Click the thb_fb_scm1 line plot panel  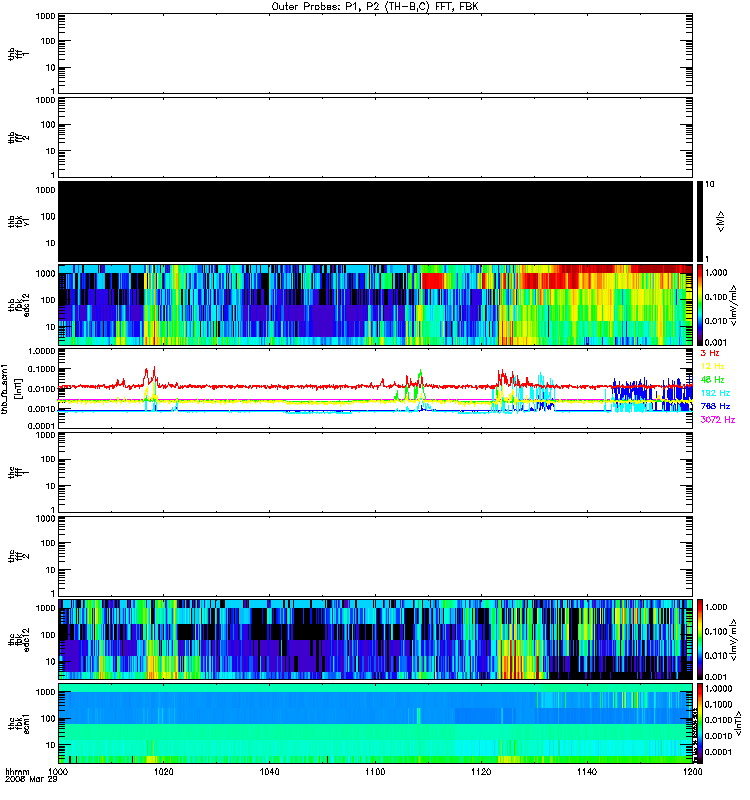(376, 389)
